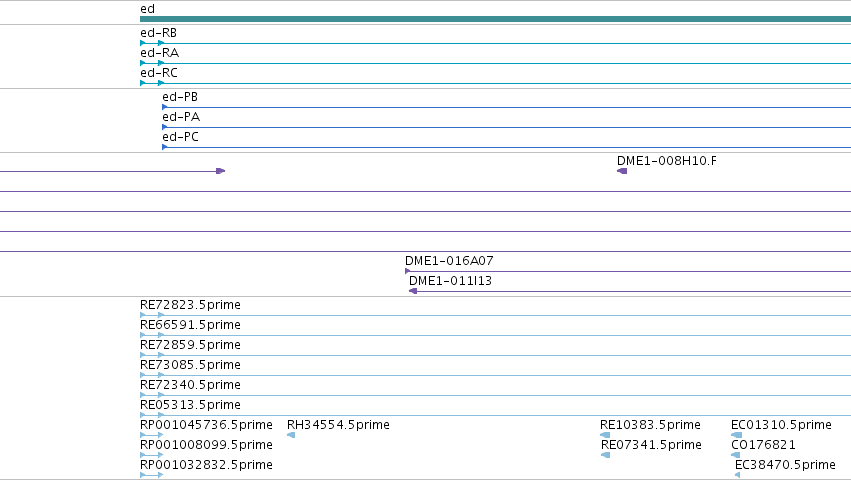Viewport: 851px width, 480px height.
Task: Click the ed-RA transcript start arrows
Action: (152, 63)
